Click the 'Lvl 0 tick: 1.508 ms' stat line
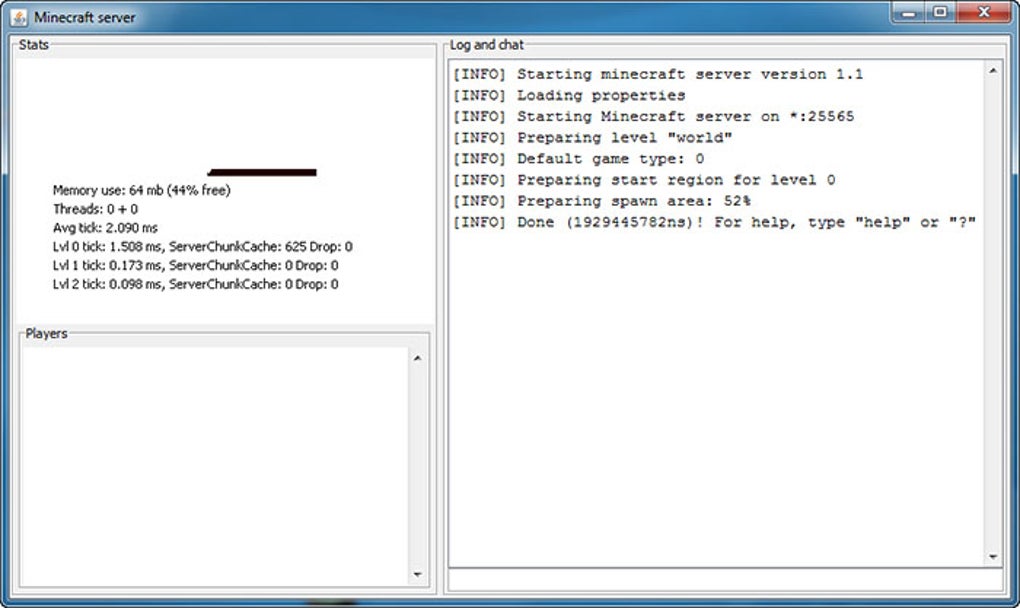Screen dimensions: 1020x608 click(203, 247)
